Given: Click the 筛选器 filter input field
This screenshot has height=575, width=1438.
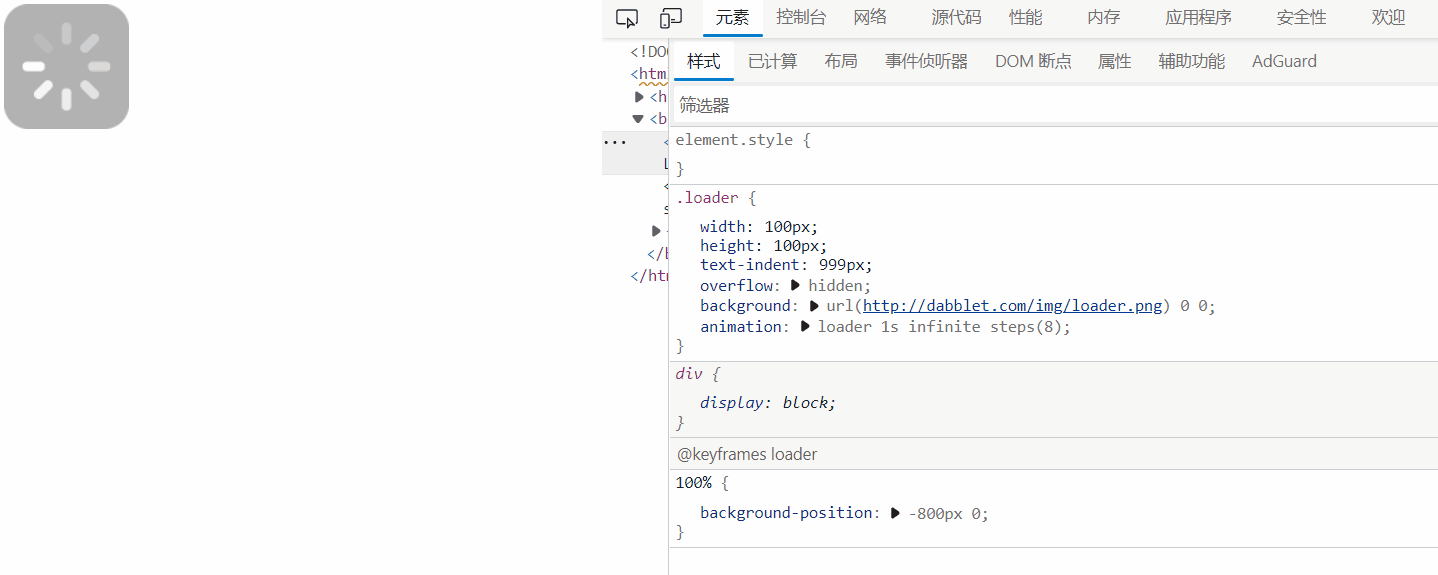Looking at the screenshot, I should 1050,105.
